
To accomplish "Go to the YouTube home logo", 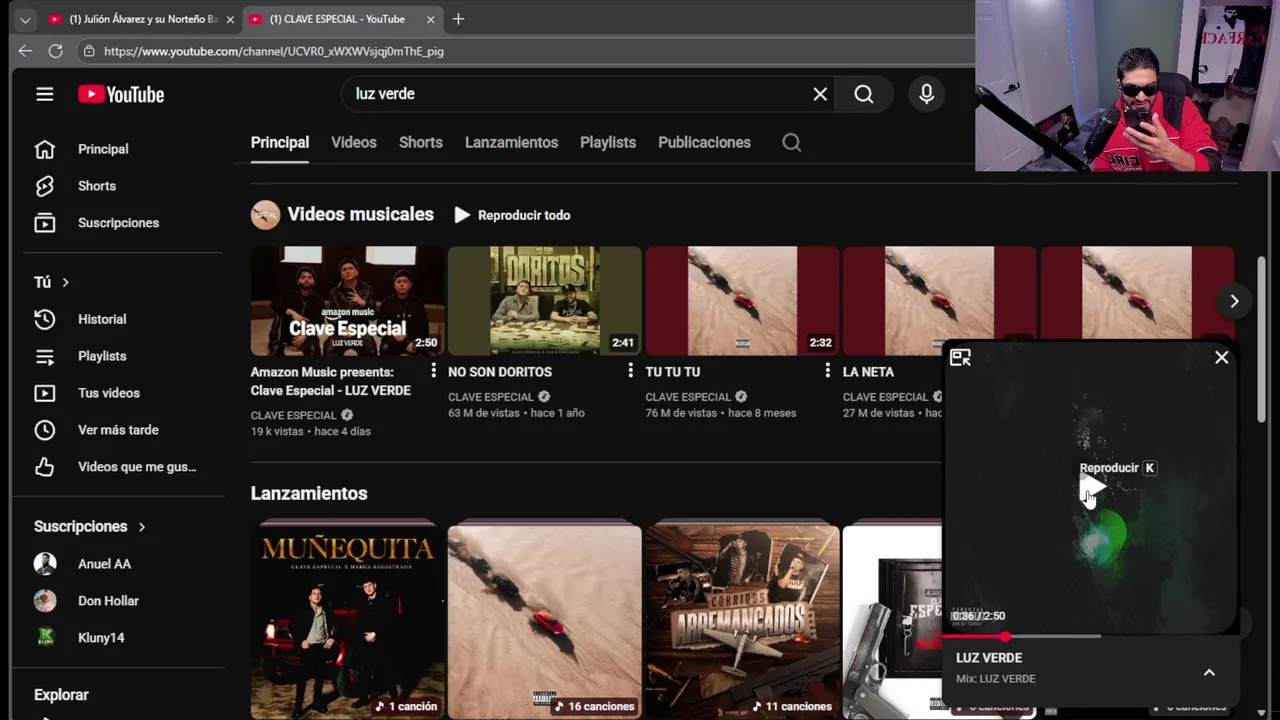I will (121, 94).
